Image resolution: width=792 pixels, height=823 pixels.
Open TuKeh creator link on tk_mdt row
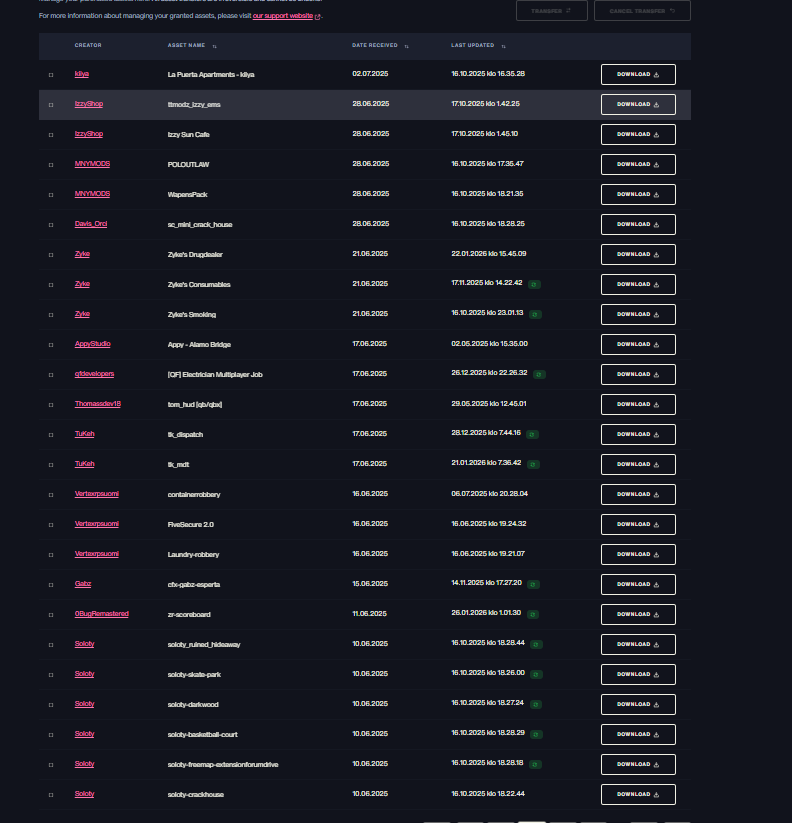pyautogui.click(x=85, y=463)
